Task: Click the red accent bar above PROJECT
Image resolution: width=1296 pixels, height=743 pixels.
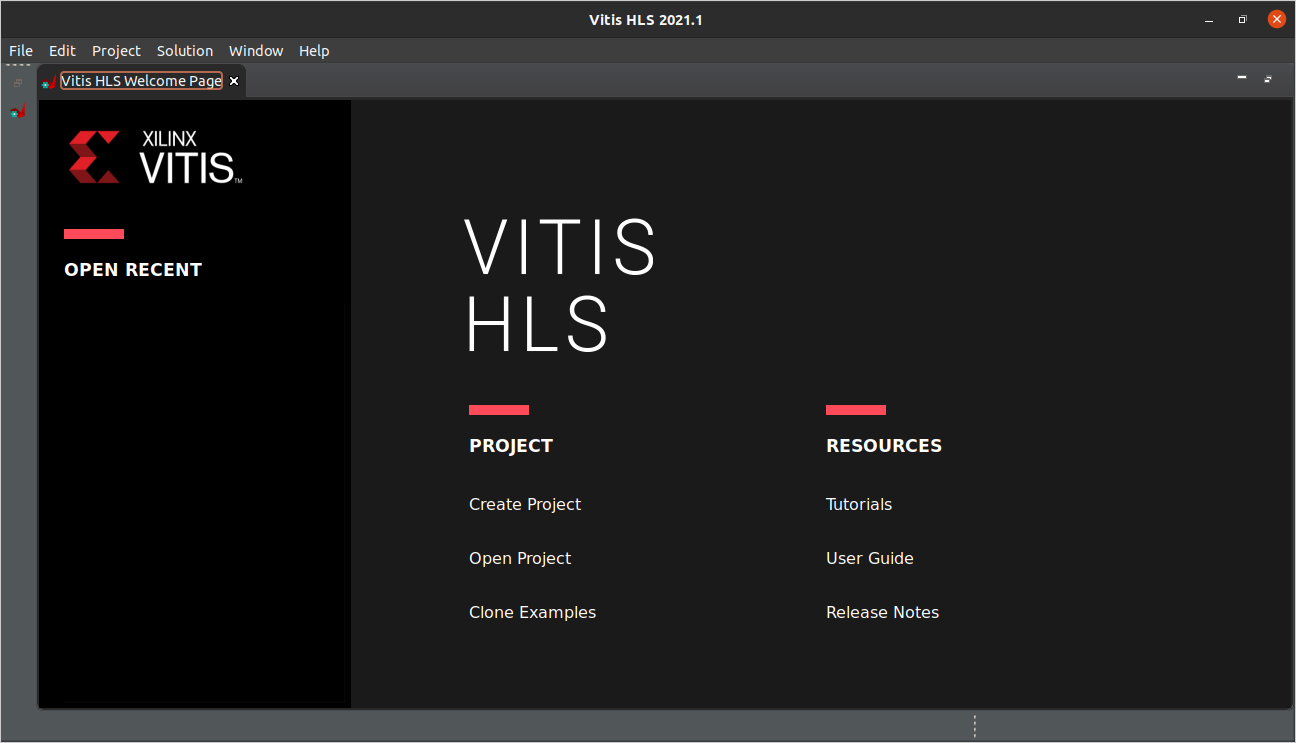Action: pyautogui.click(x=498, y=410)
